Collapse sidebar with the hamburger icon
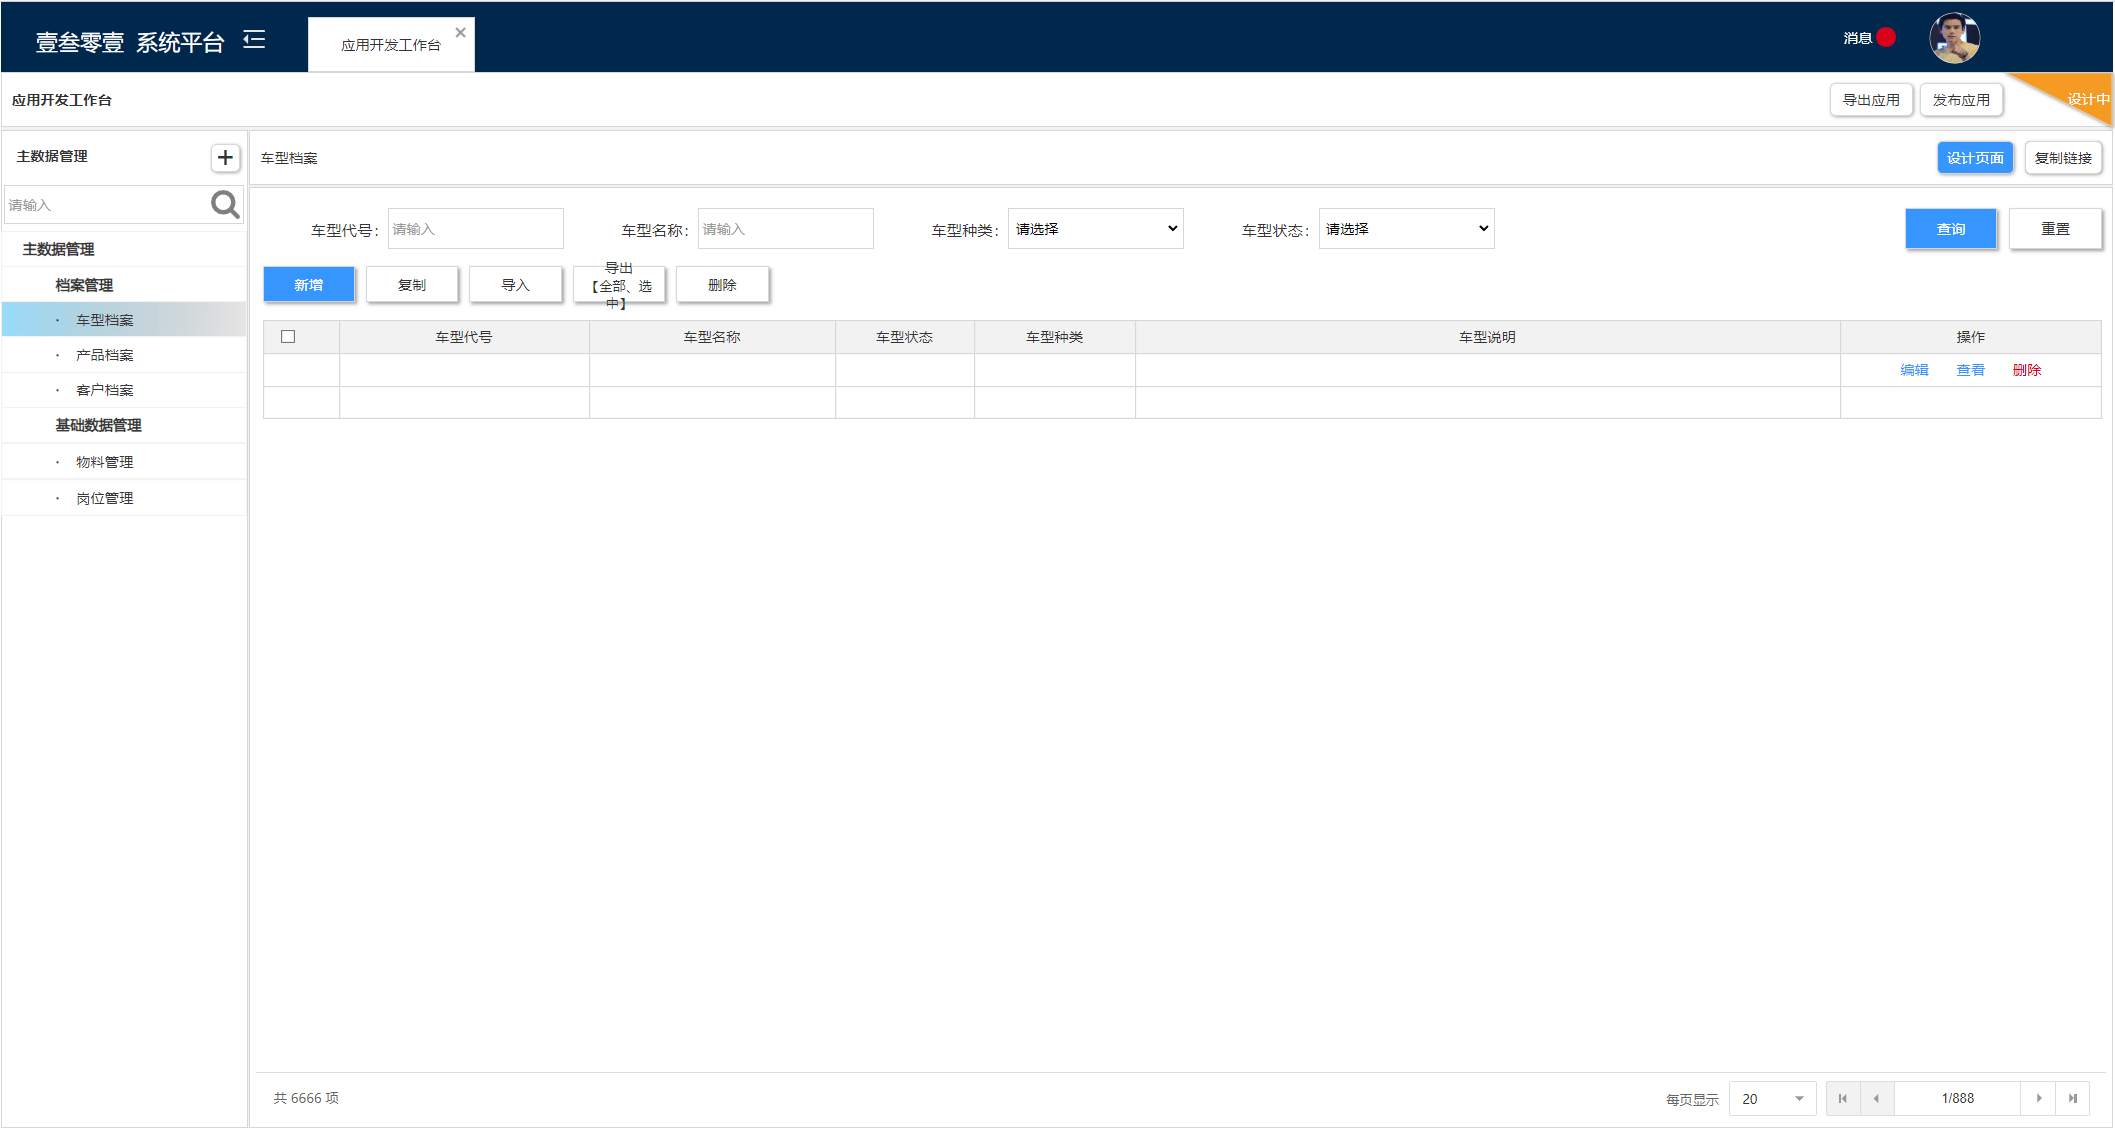This screenshot has width=2115, height=1132. pyautogui.click(x=254, y=40)
